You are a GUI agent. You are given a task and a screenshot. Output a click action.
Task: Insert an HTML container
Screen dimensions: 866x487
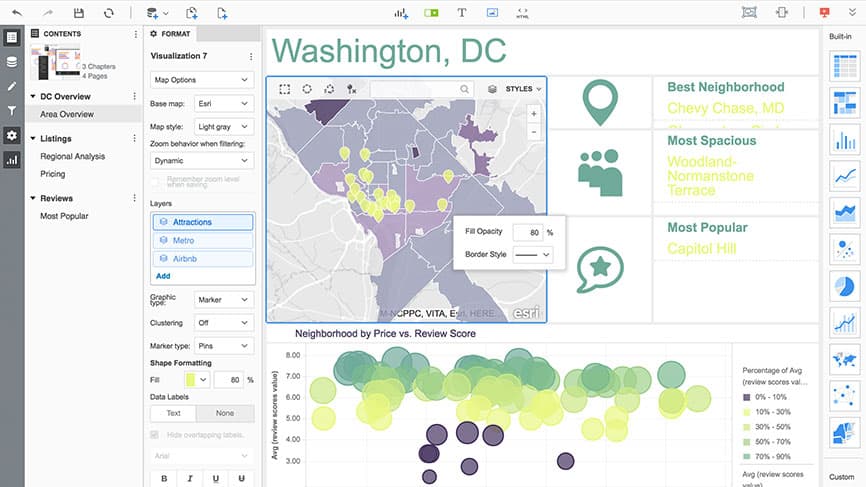522,13
